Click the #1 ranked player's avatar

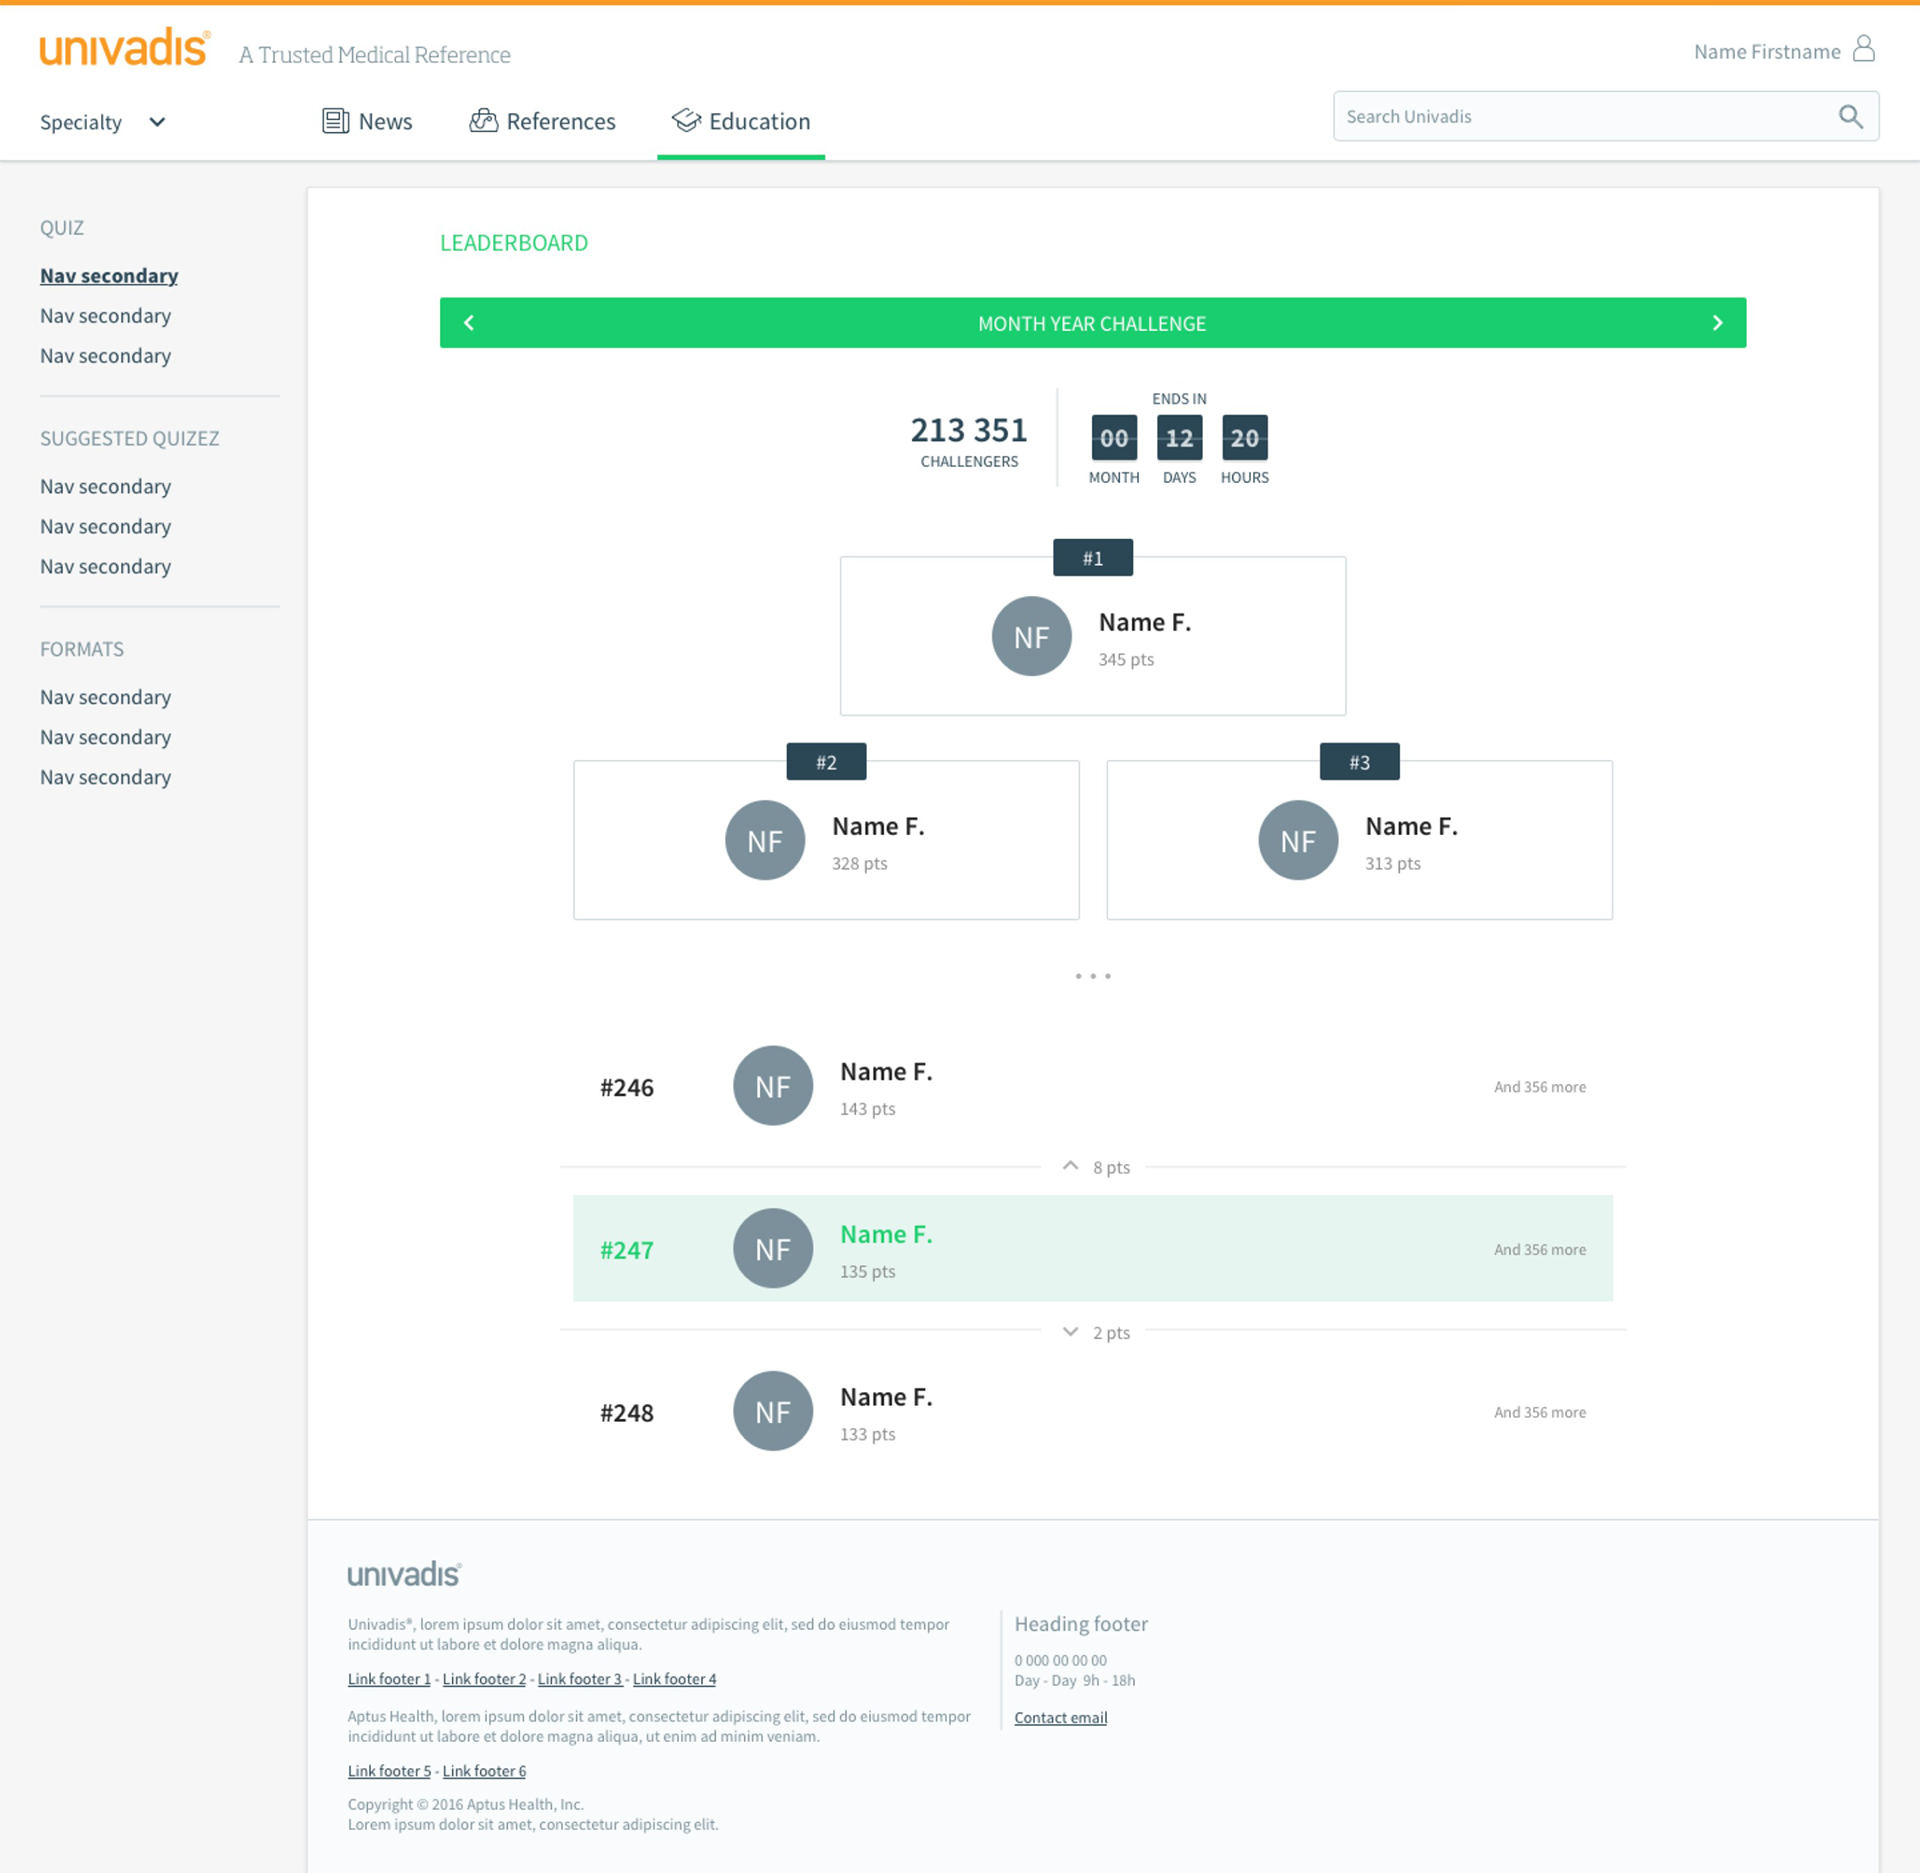(1031, 636)
